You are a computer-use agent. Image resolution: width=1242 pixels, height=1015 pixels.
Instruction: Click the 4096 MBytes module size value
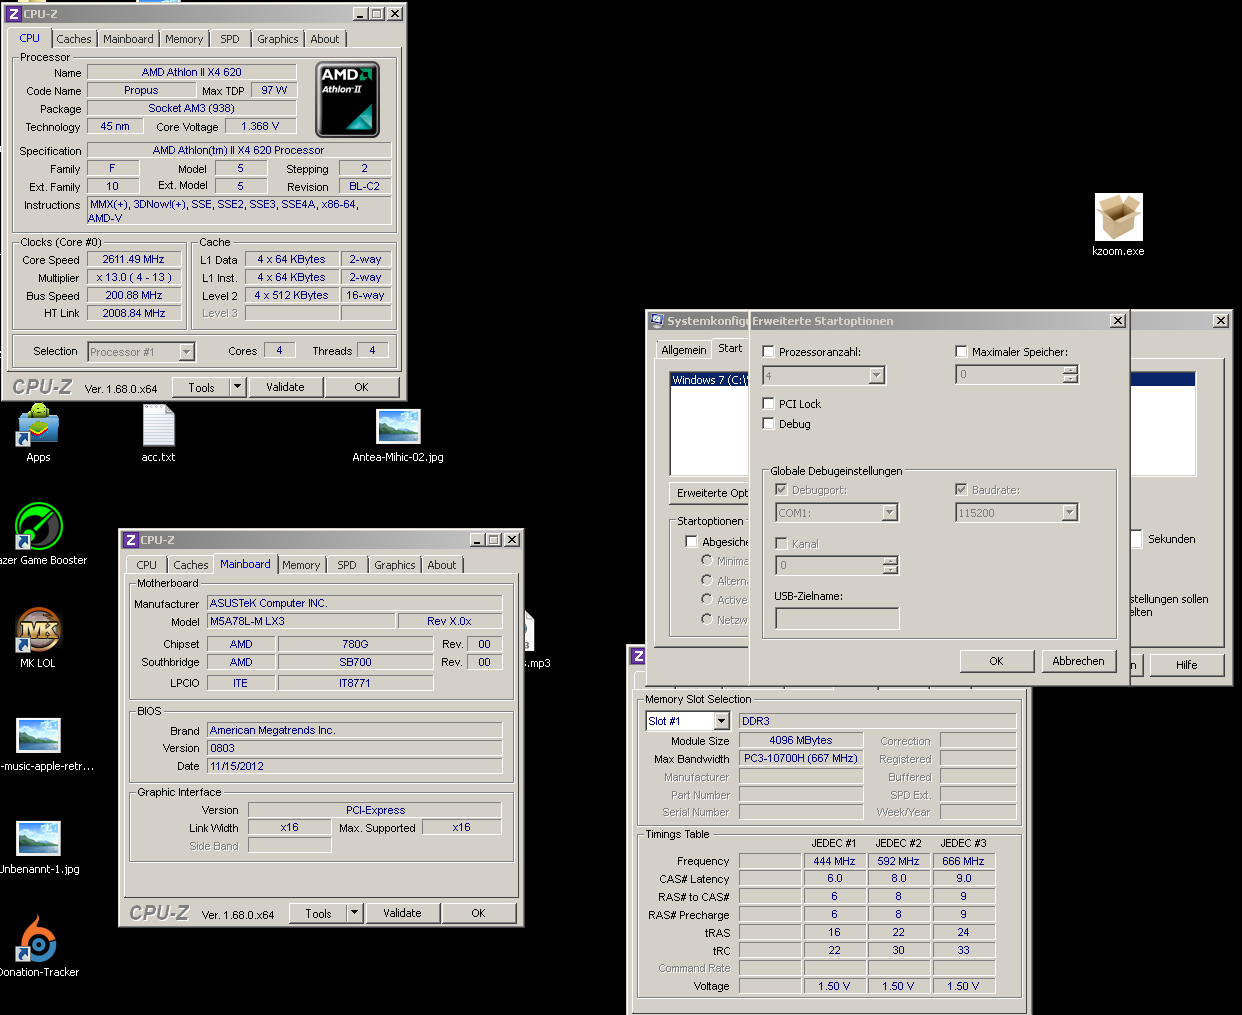point(801,741)
